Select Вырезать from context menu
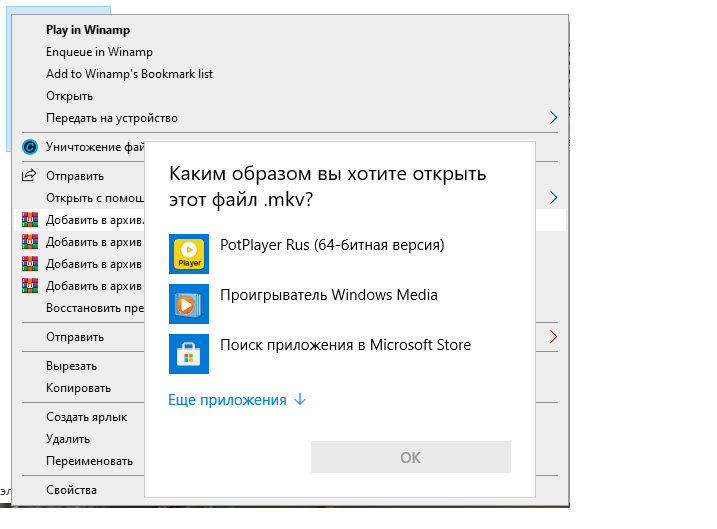This screenshot has width=717, height=529. click(x=71, y=366)
